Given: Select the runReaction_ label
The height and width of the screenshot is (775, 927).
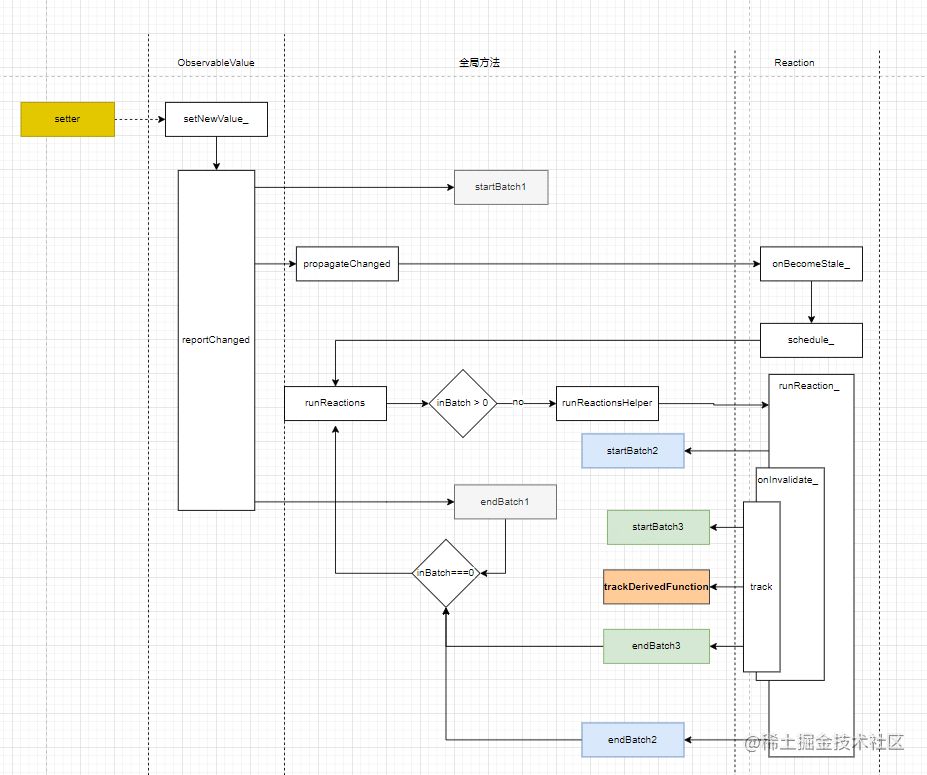Looking at the screenshot, I should (x=808, y=386).
